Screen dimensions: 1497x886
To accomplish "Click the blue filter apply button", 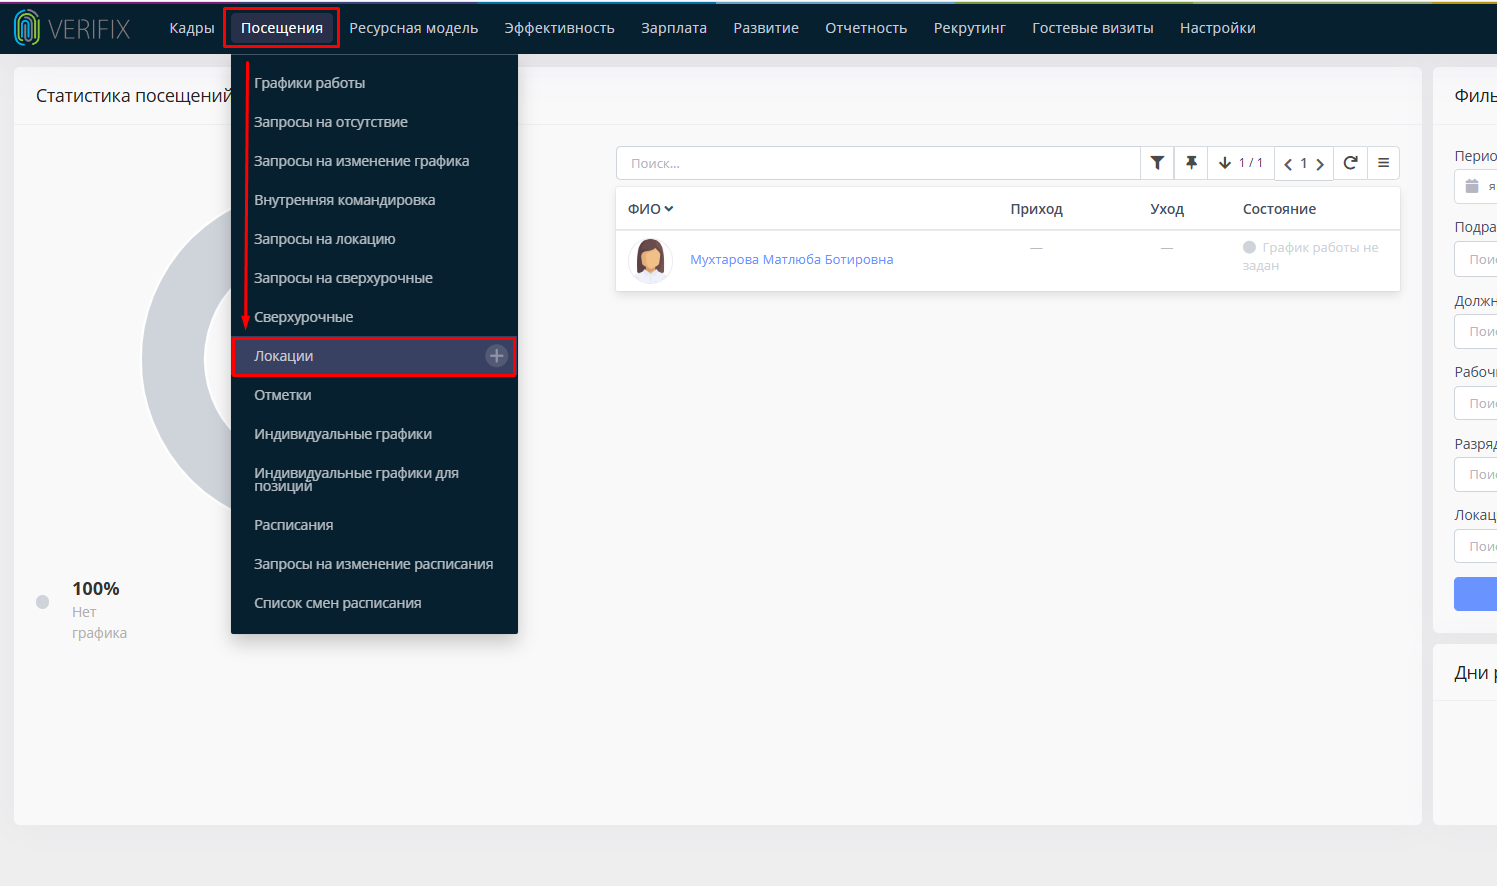I will (1476, 593).
